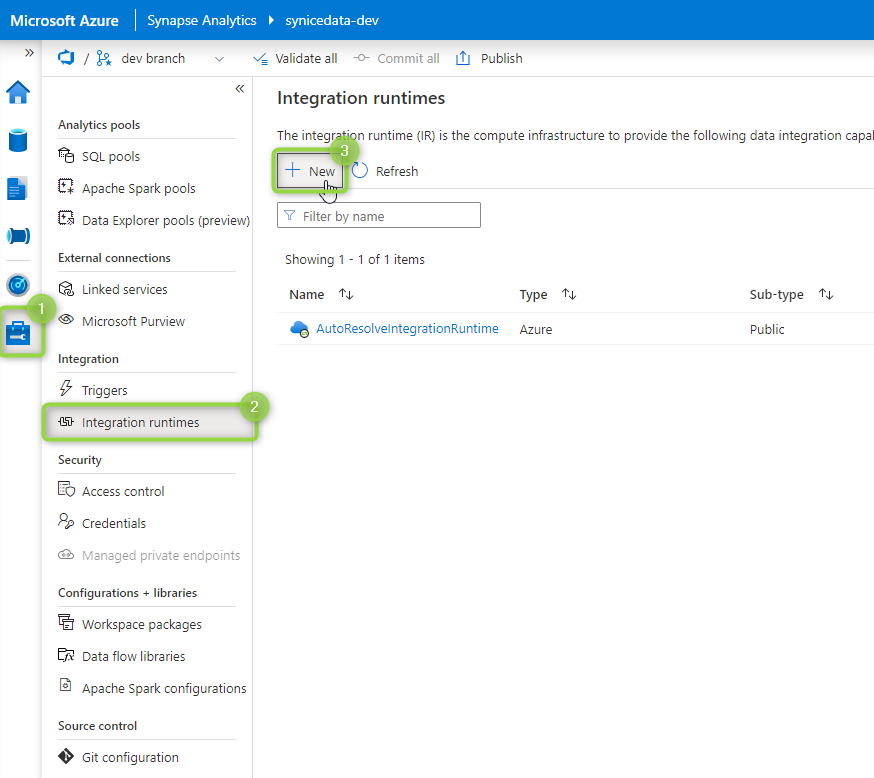Click the Credentials person-key icon
Viewport: 874px width, 778px height.
(66, 521)
